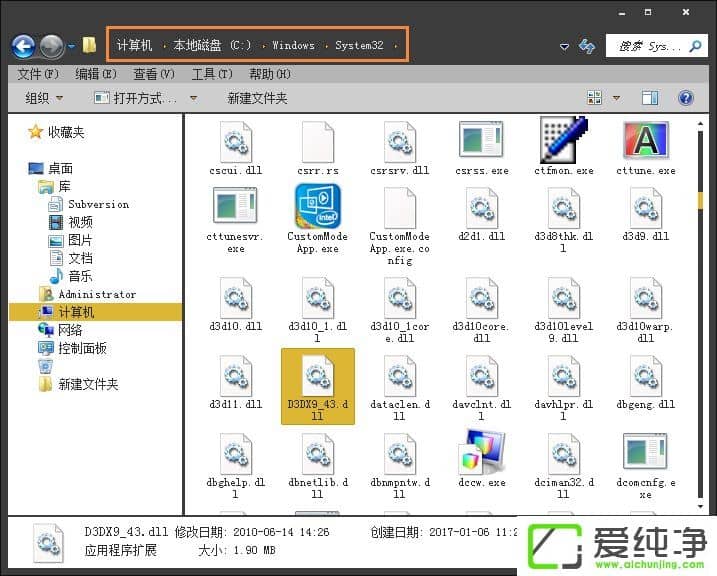Select the csrr.rs file icon

pos(318,142)
